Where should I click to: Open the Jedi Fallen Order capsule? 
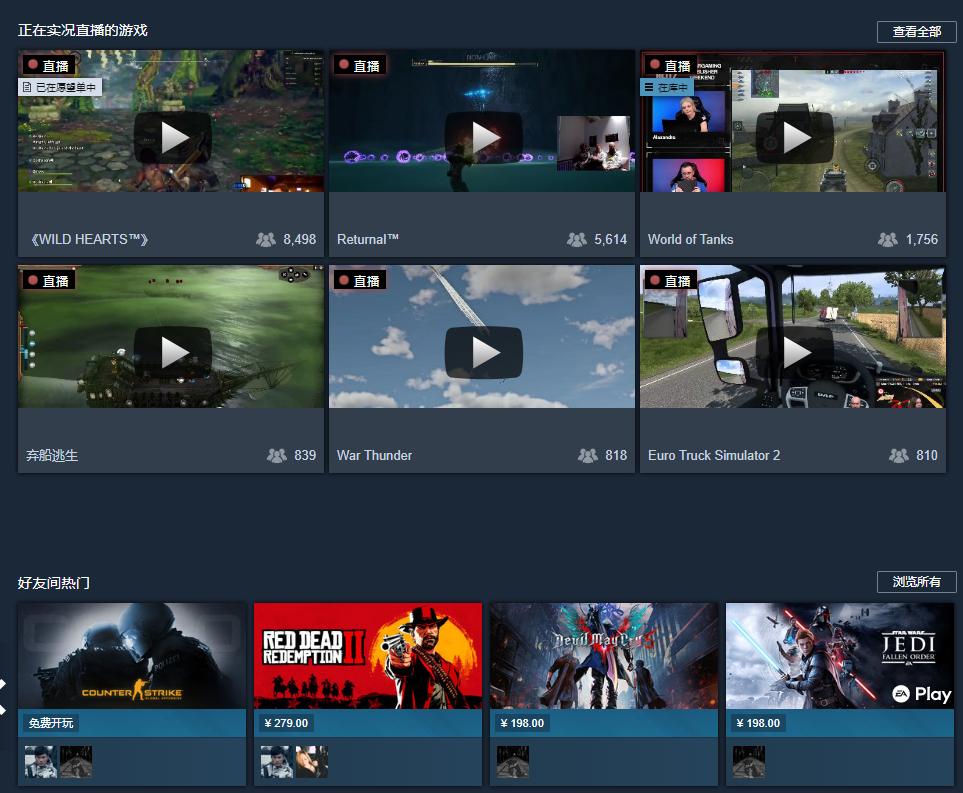[840, 656]
